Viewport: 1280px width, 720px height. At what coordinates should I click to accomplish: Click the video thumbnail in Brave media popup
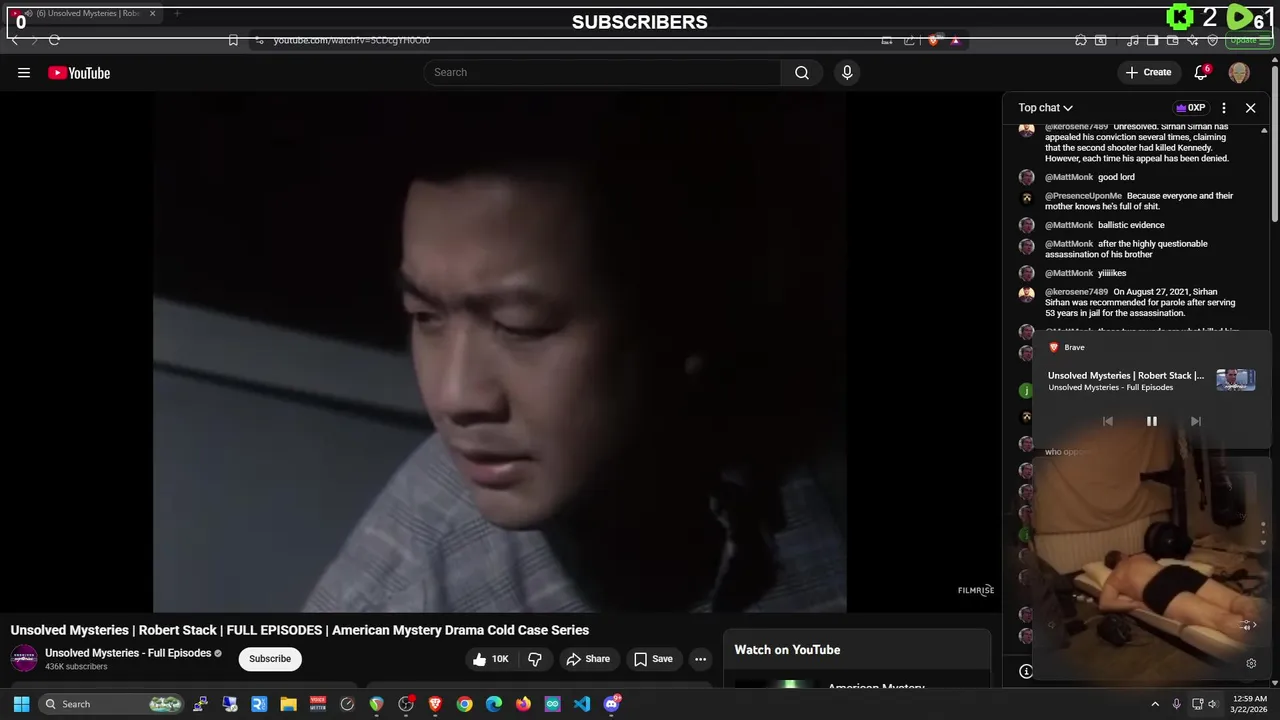pyautogui.click(x=1235, y=380)
